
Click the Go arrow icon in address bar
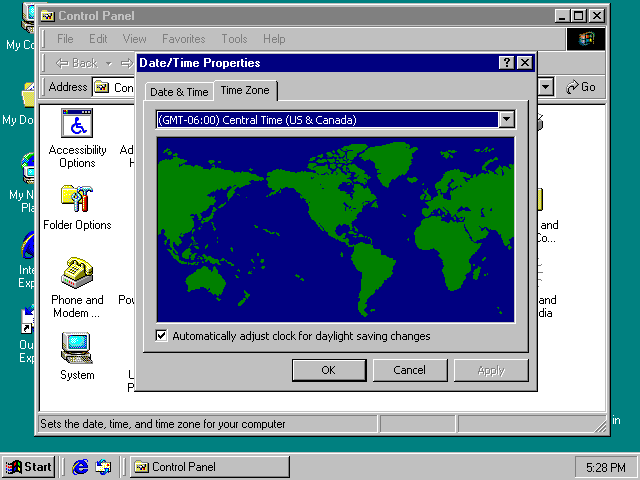(x=572, y=87)
